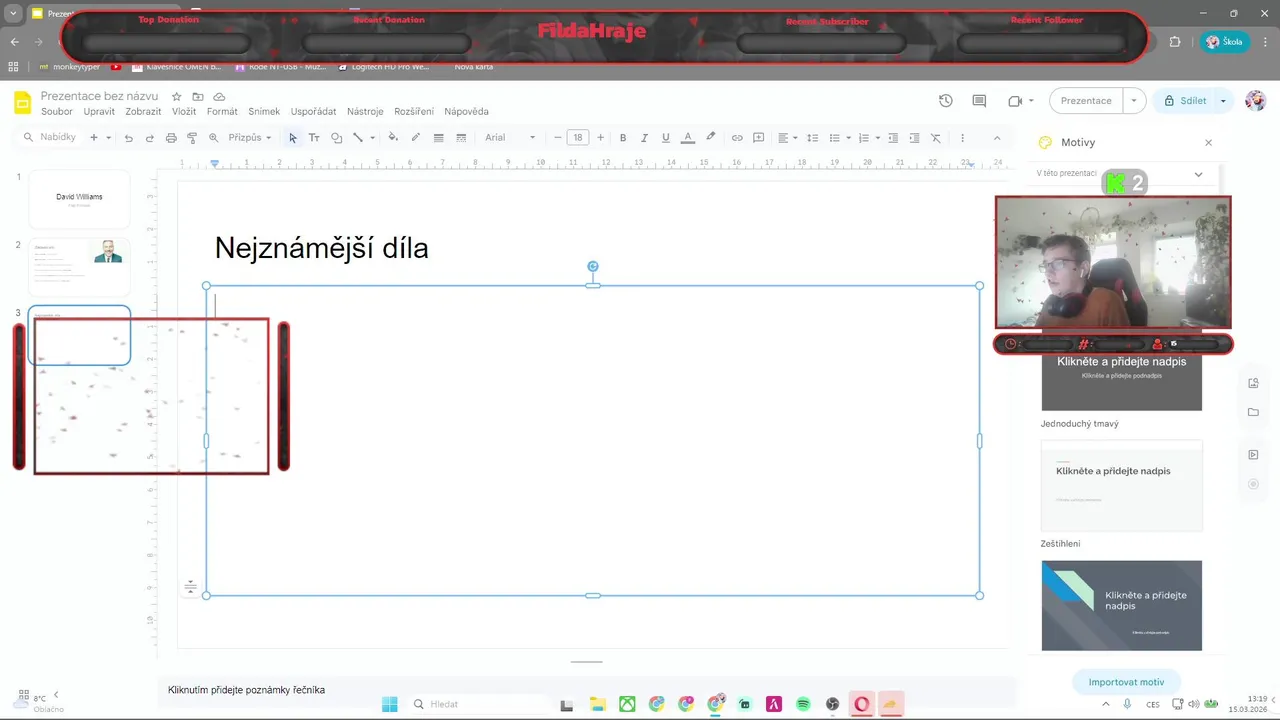Open the shape insert tool
Image resolution: width=1280 pixels, height=720 pixels.
(x=336, y=138)
